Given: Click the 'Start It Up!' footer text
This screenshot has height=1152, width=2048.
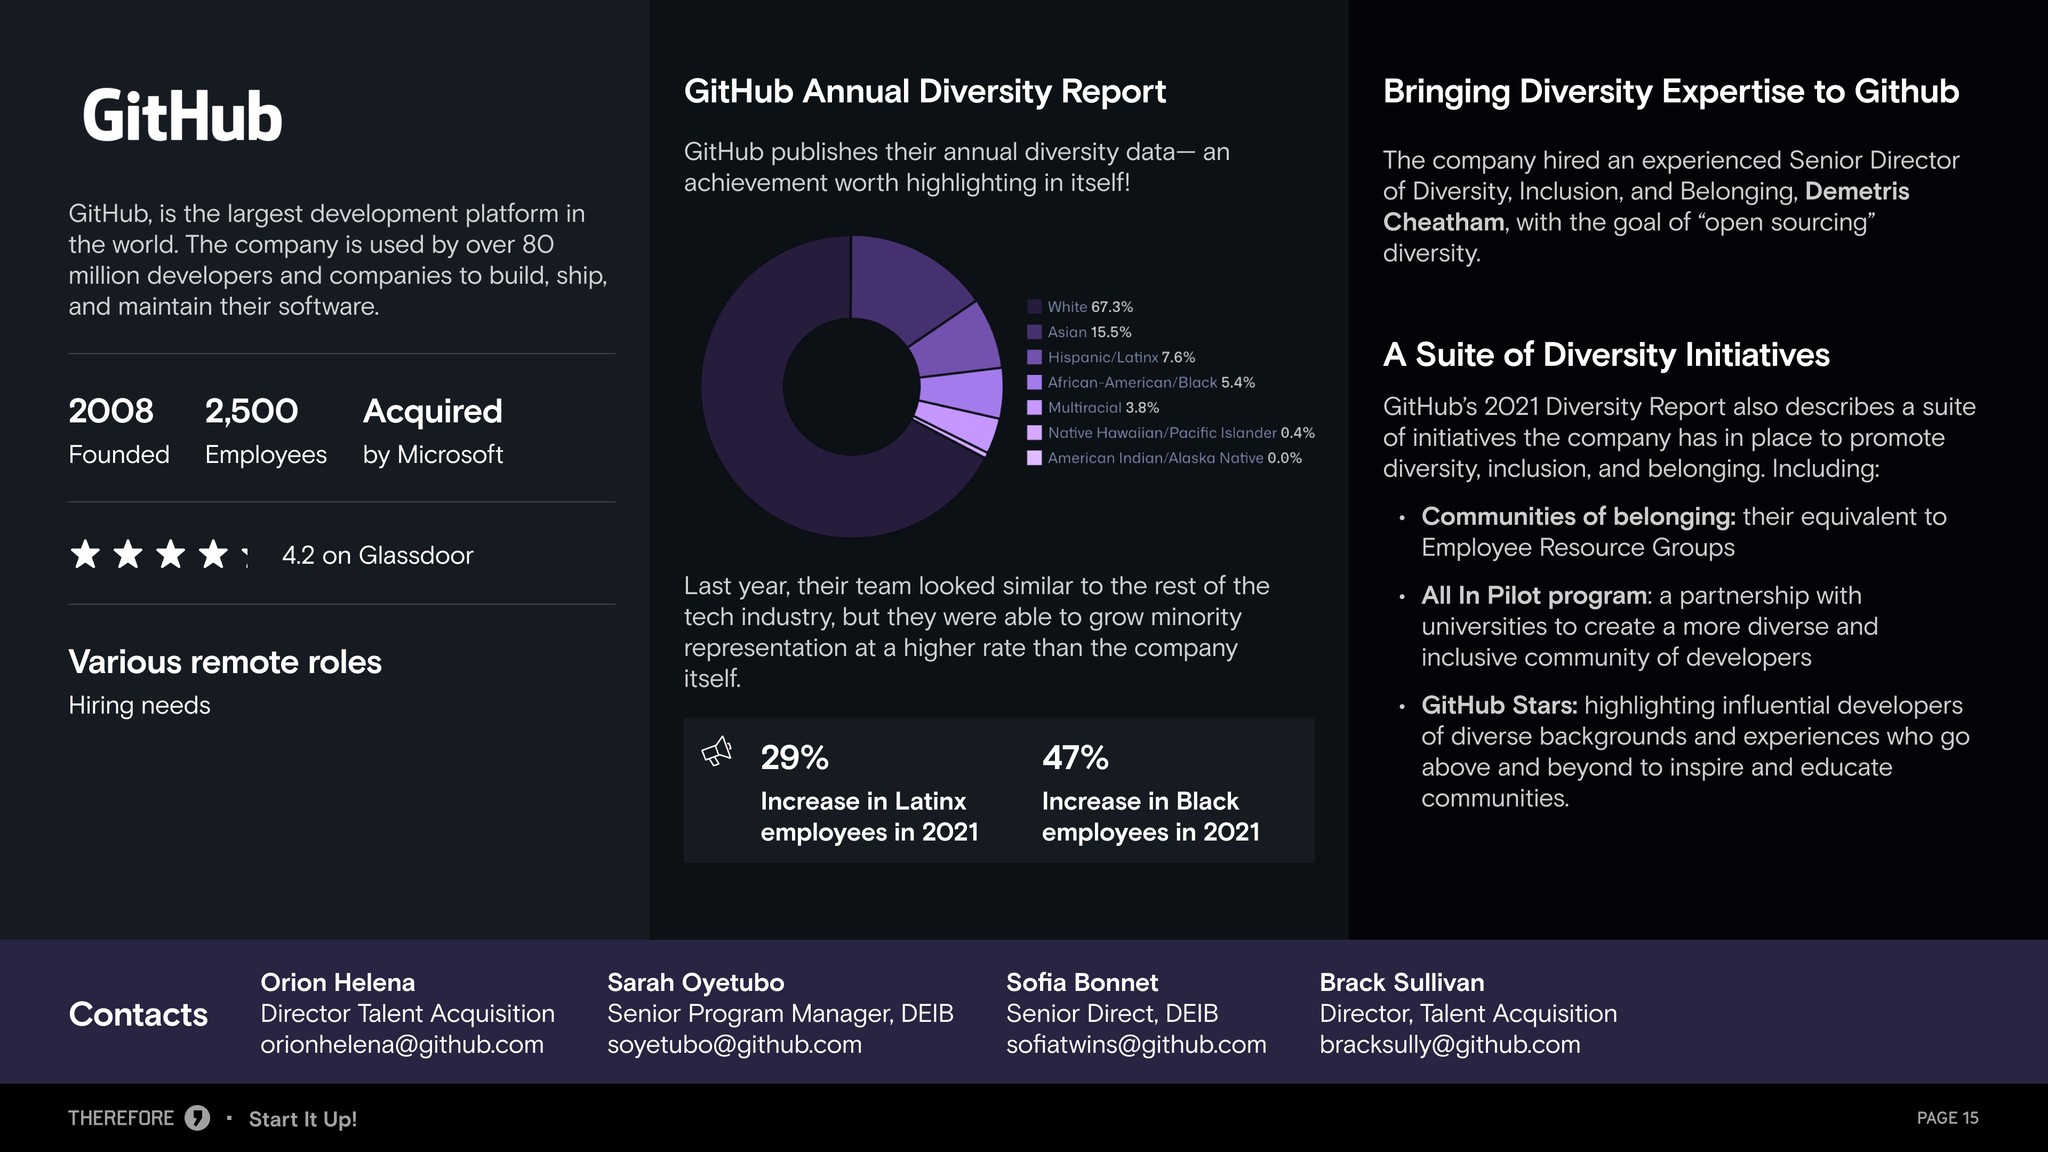Looking at the screenshot, I should 303,1119.
